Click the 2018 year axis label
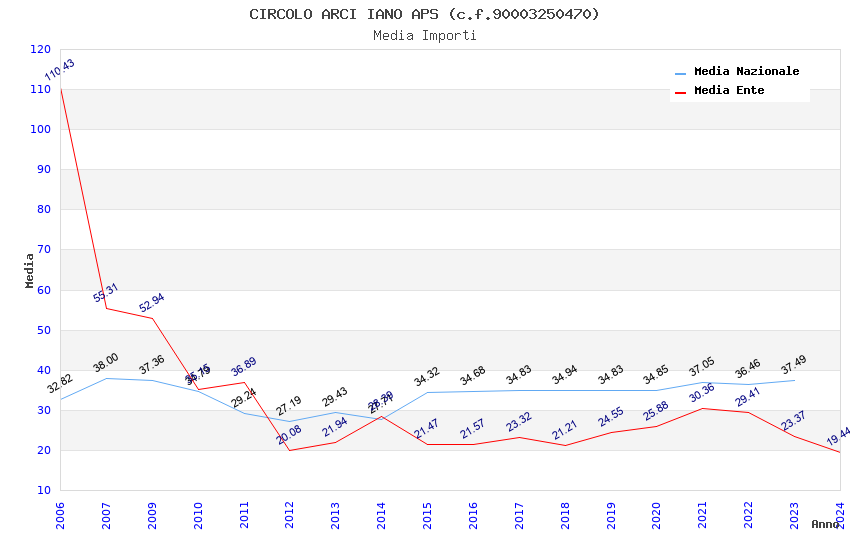Image resolution: width=850 pixels, height=550 pixels. (x=565, y=515)
